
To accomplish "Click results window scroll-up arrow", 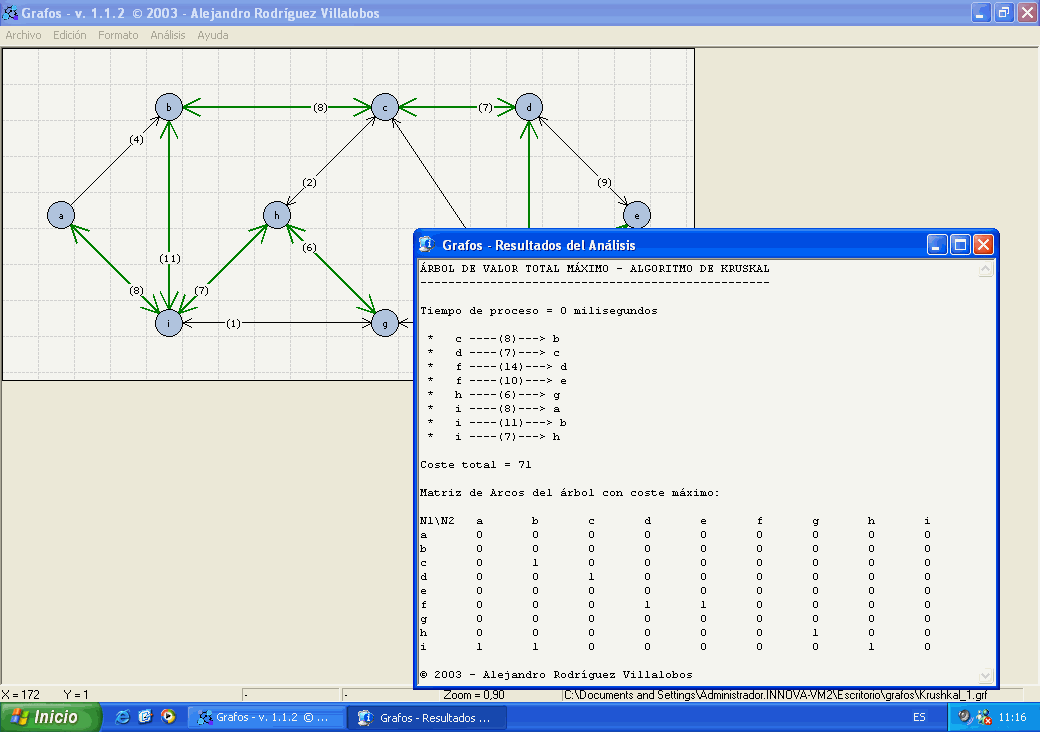I will [986, 270].
